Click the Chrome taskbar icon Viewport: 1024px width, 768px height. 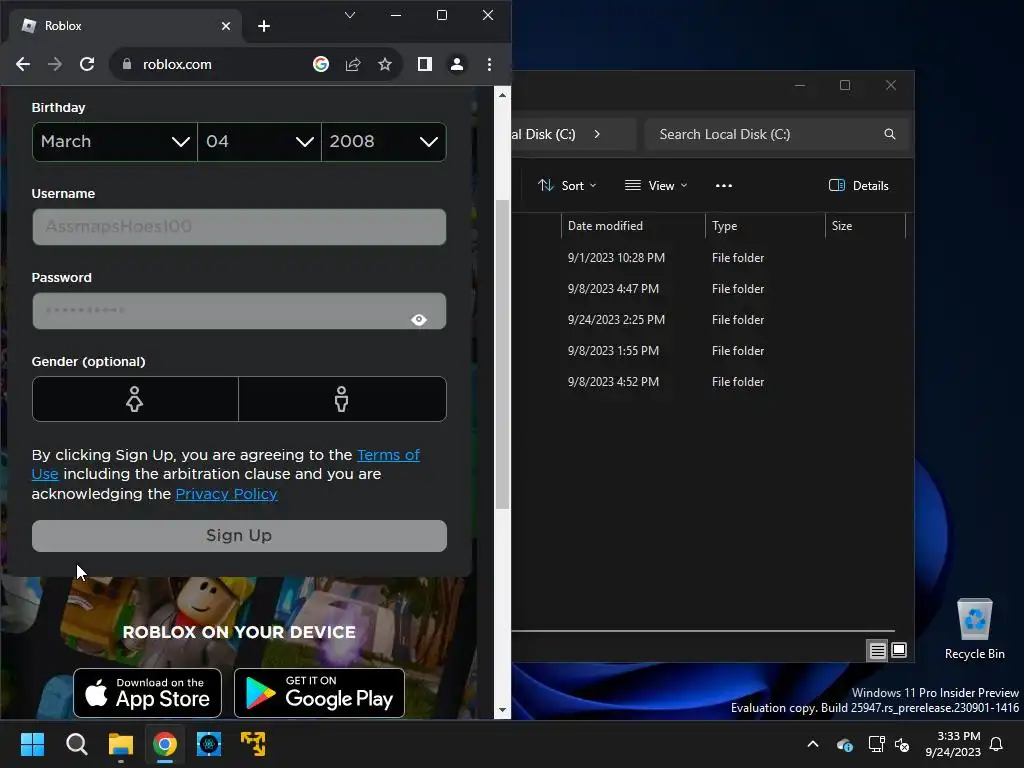(x=165, y=744)
